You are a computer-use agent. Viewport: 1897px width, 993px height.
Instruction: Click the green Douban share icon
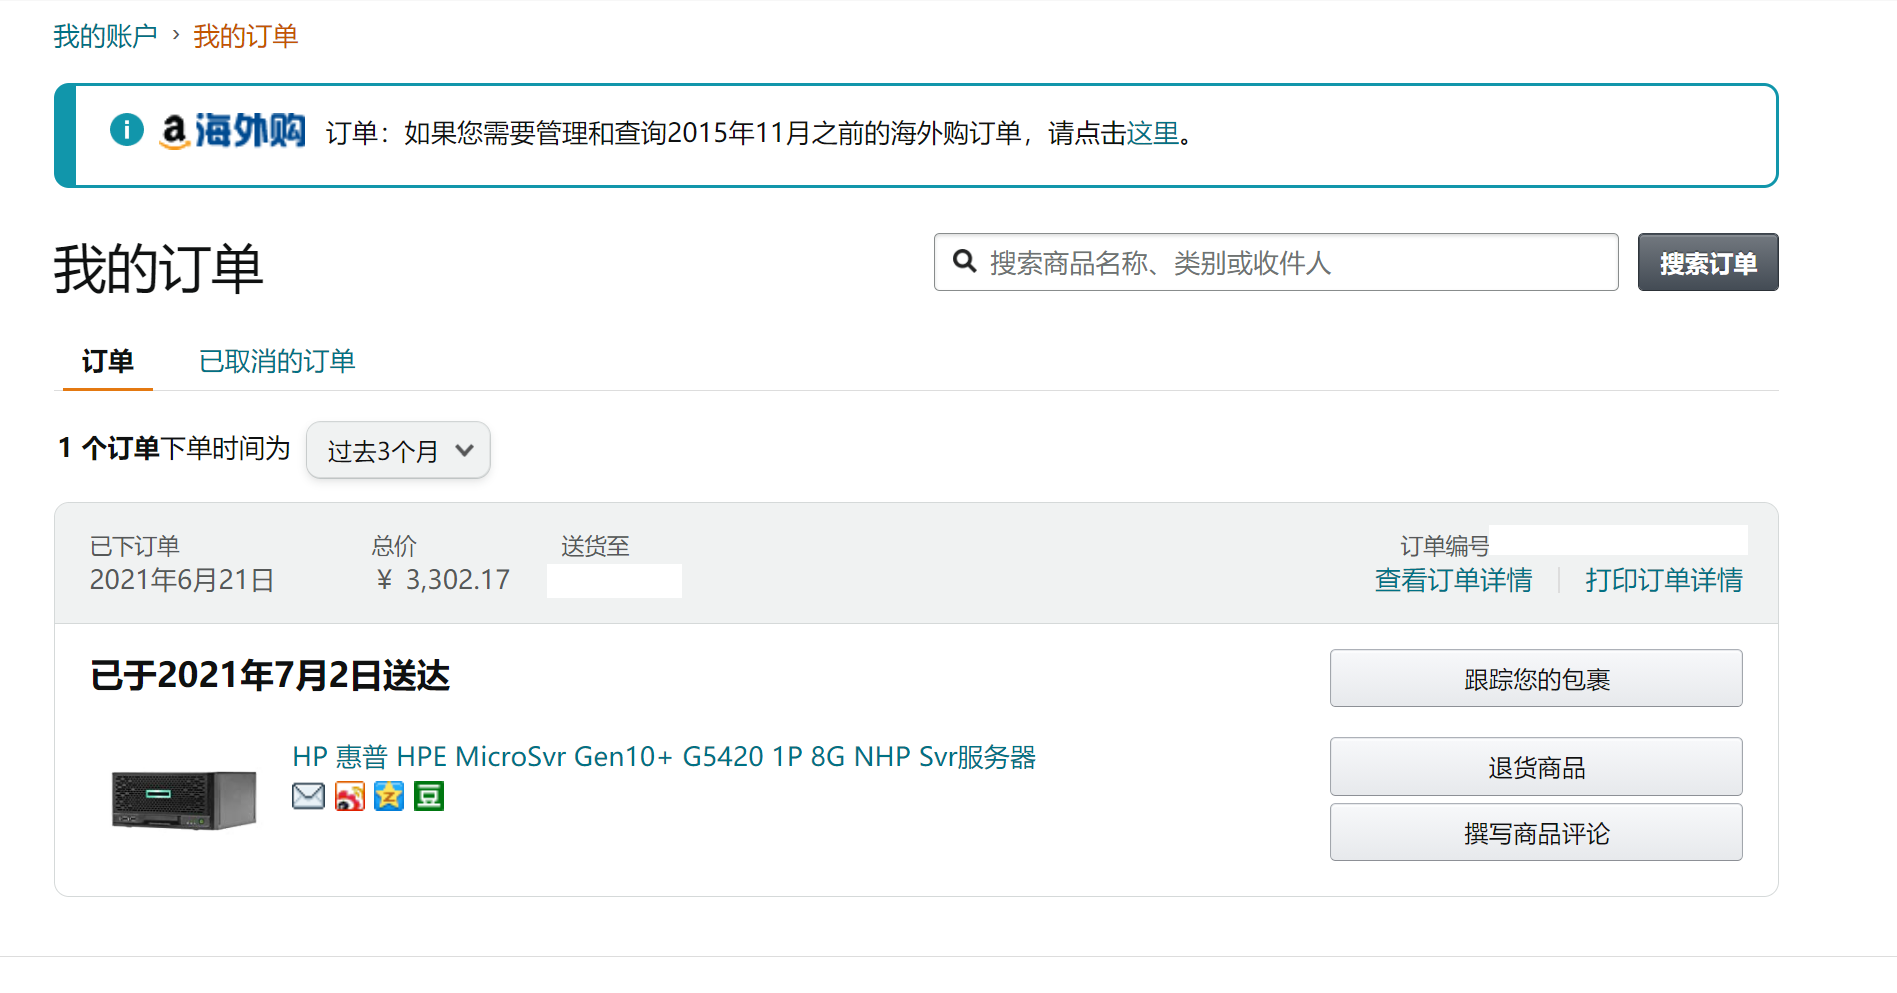point(429,796)
